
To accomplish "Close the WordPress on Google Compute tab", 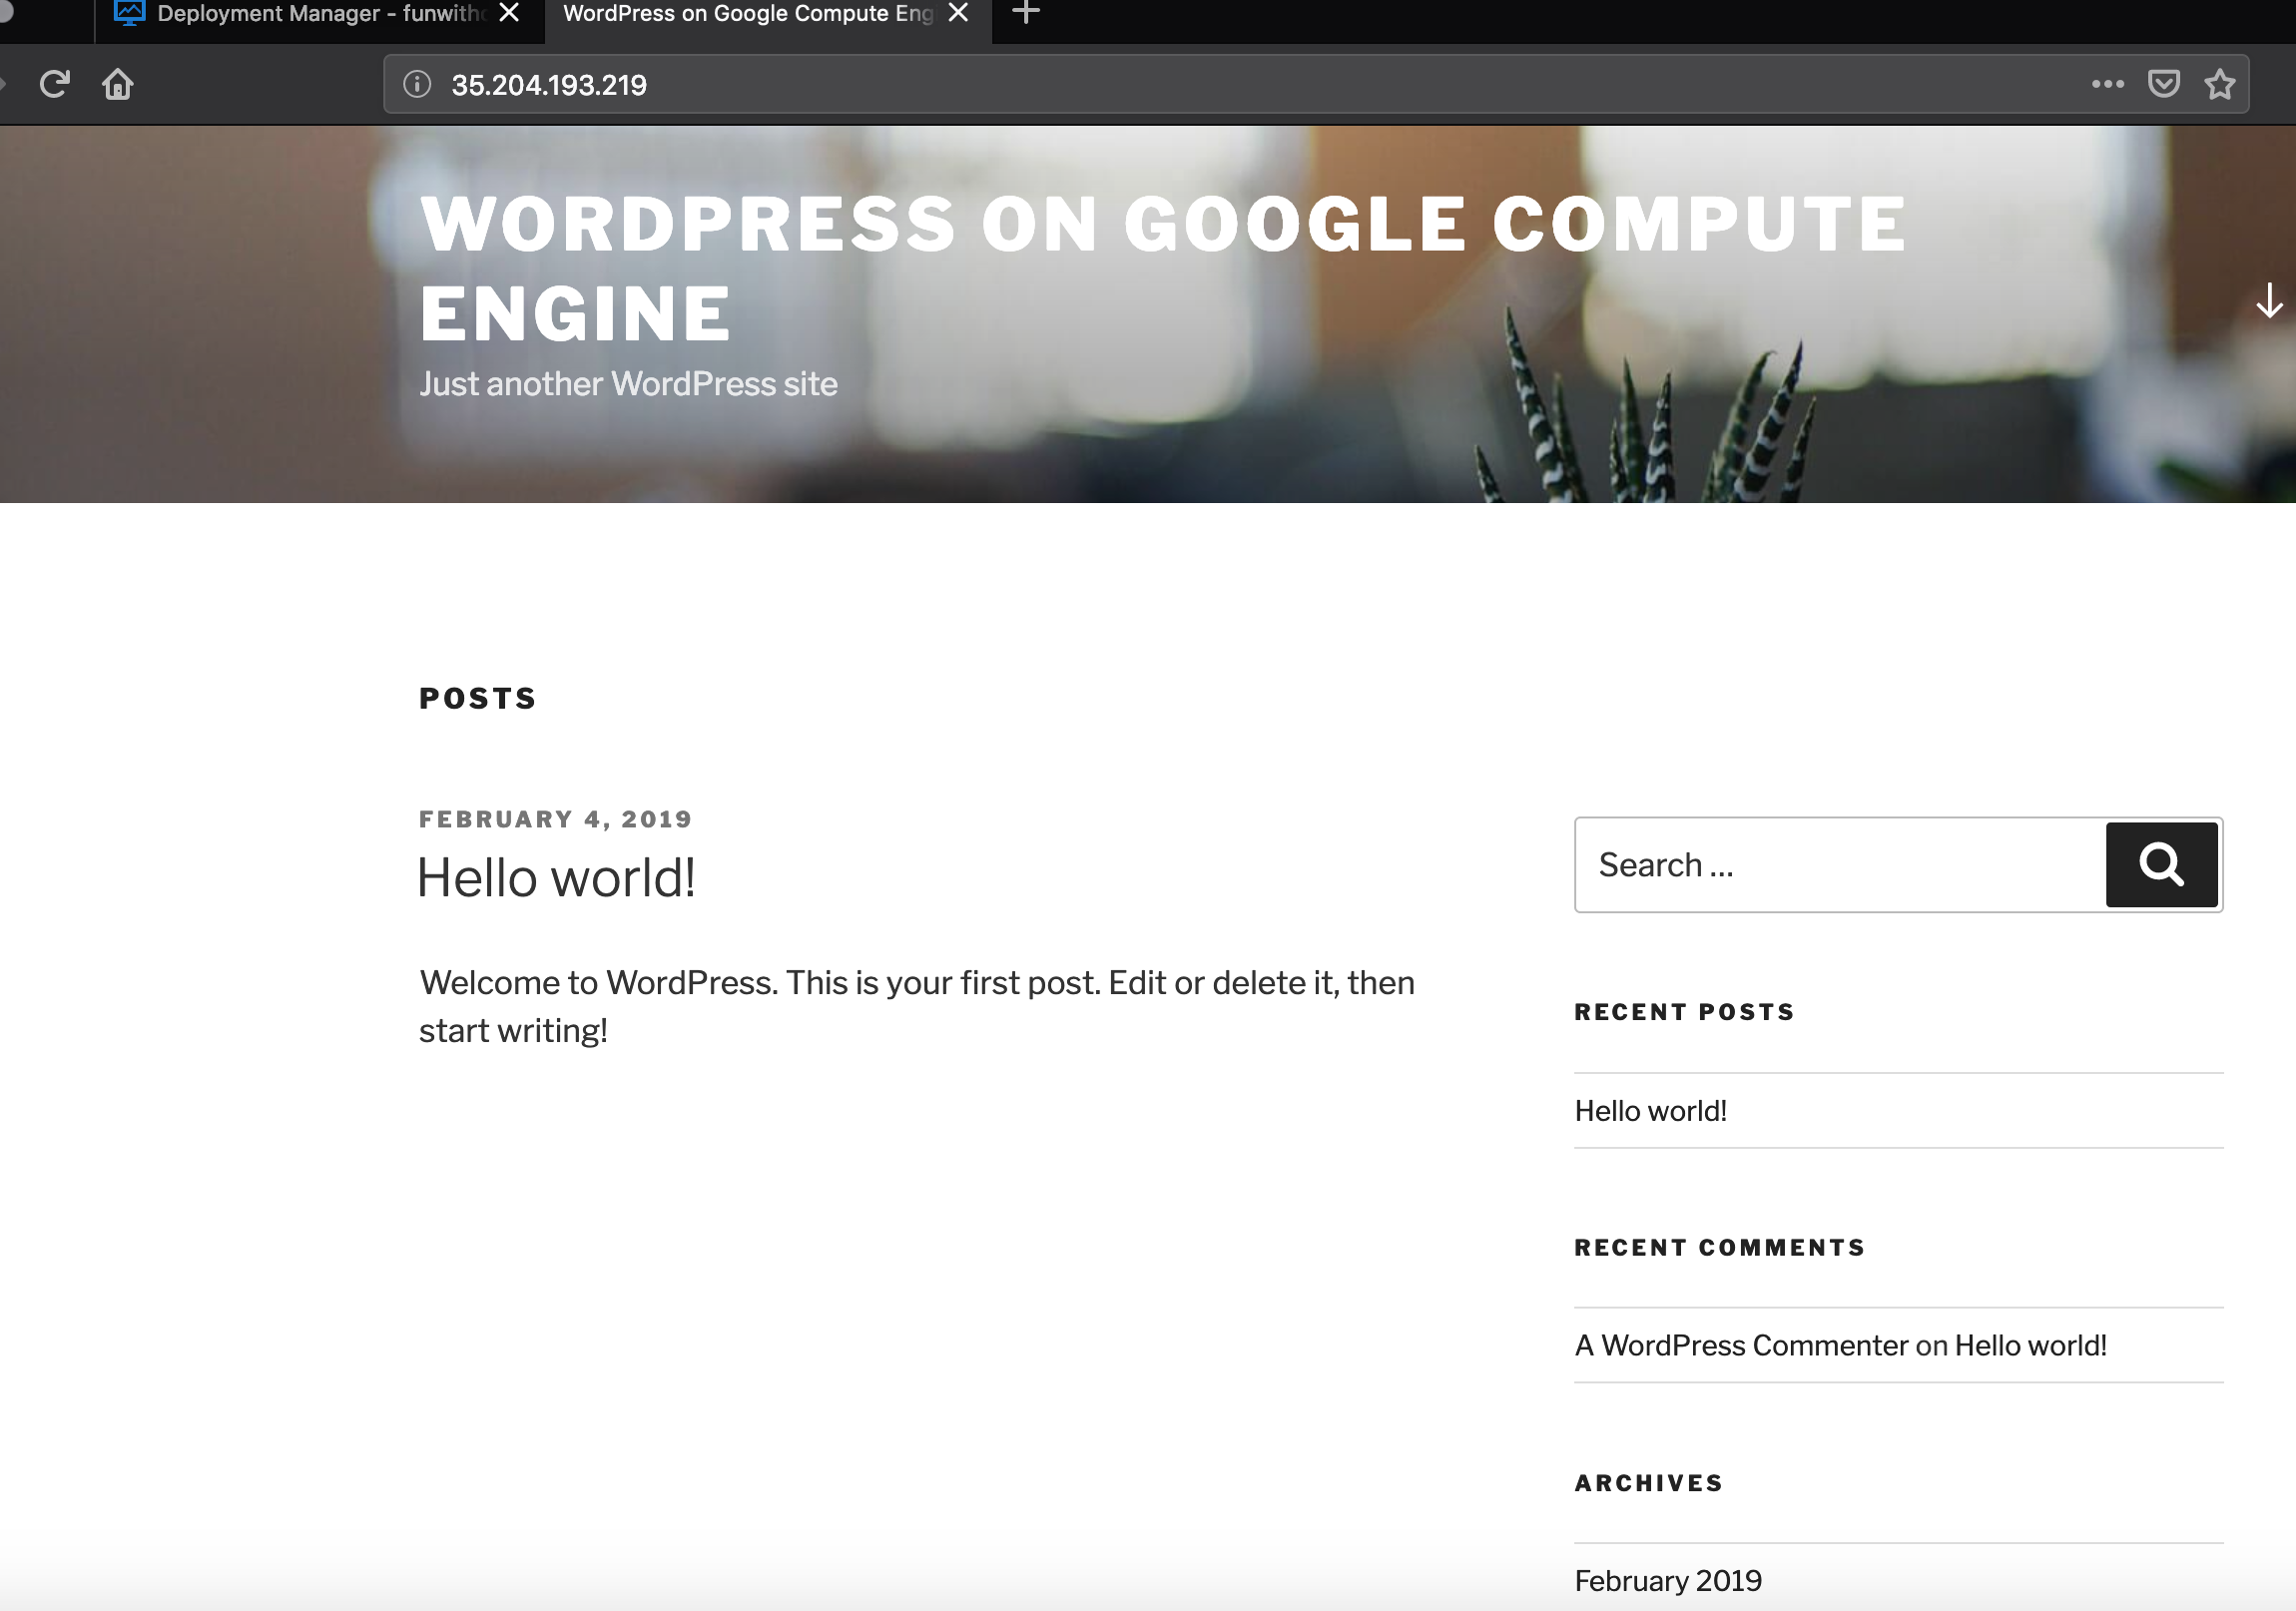I will click(958, 13).
